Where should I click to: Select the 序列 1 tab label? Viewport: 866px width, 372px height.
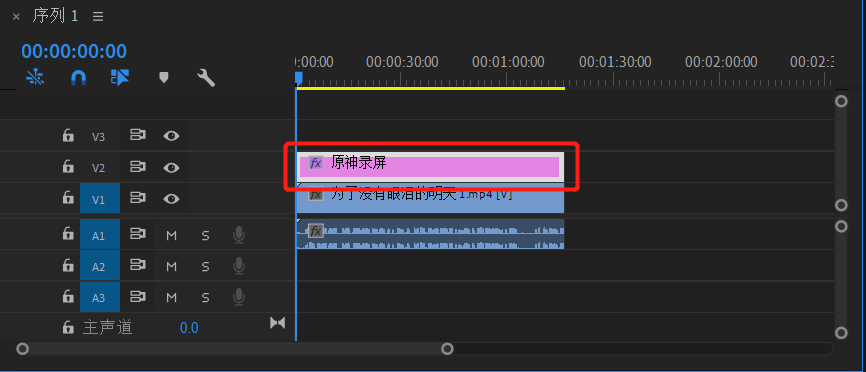click(x=55, y=16)
